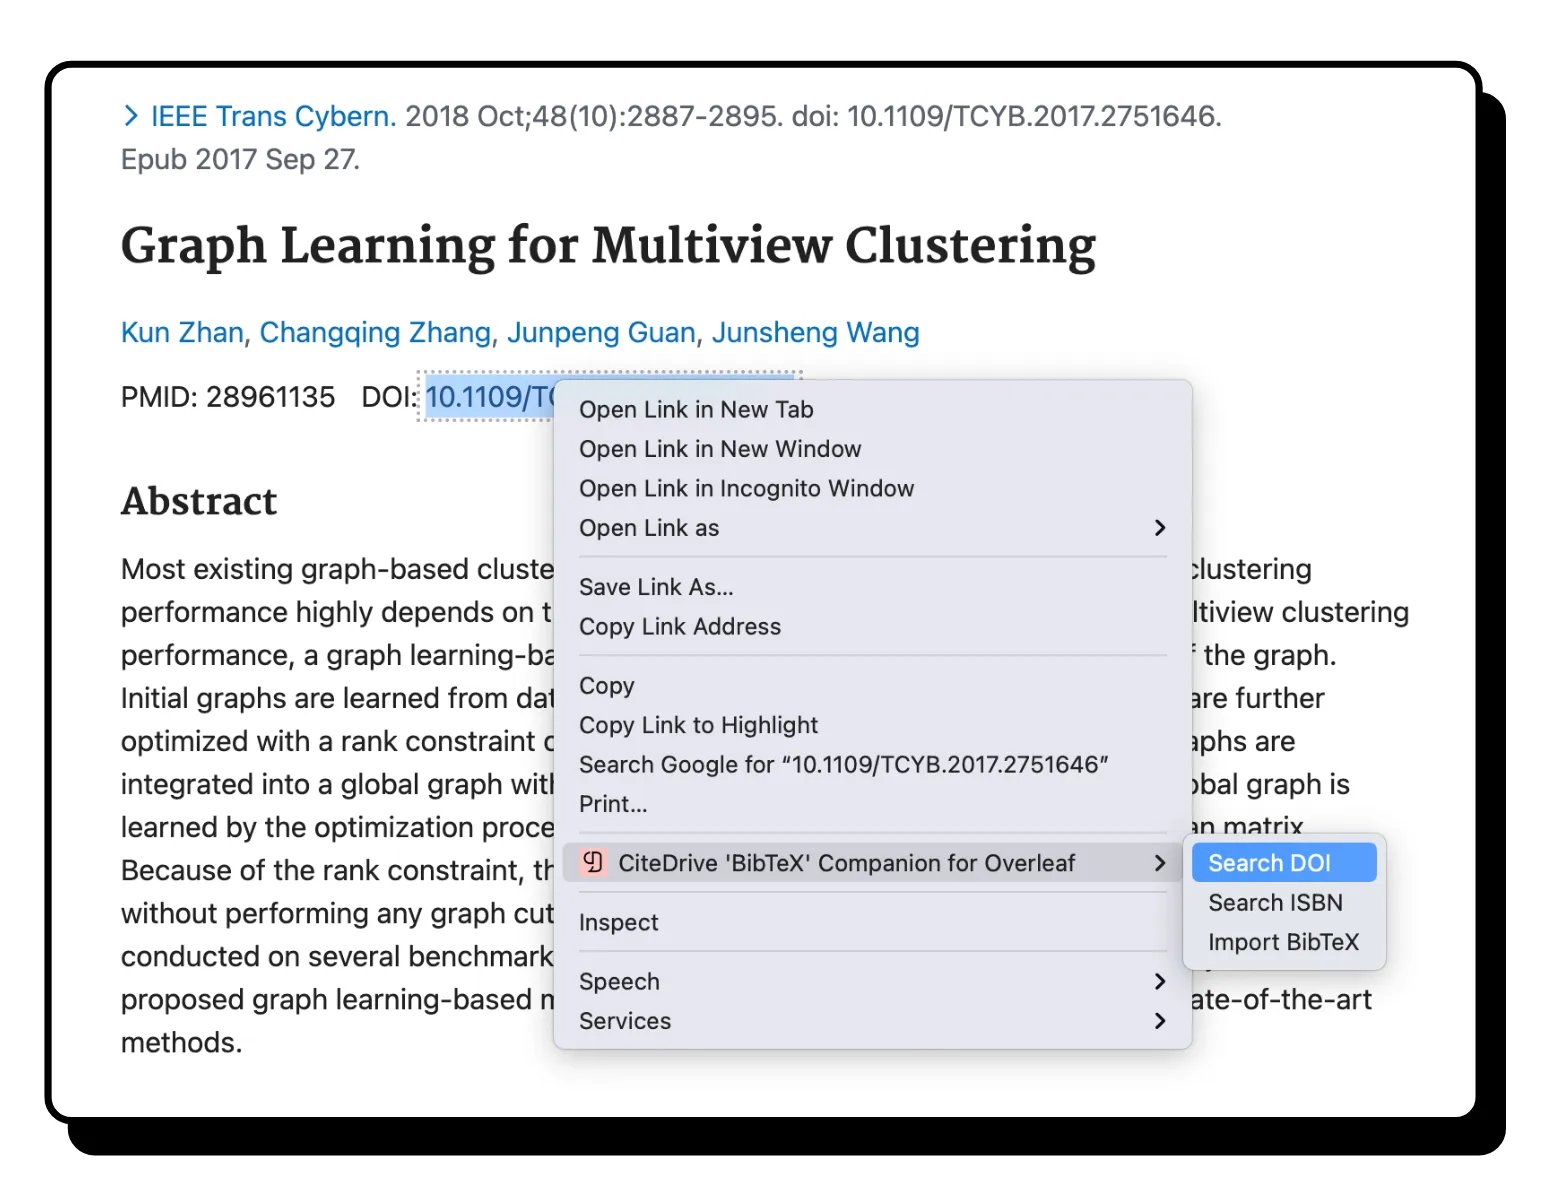Select Copy Link Address
1542x1204 pixels.
[x=679, y=627]
